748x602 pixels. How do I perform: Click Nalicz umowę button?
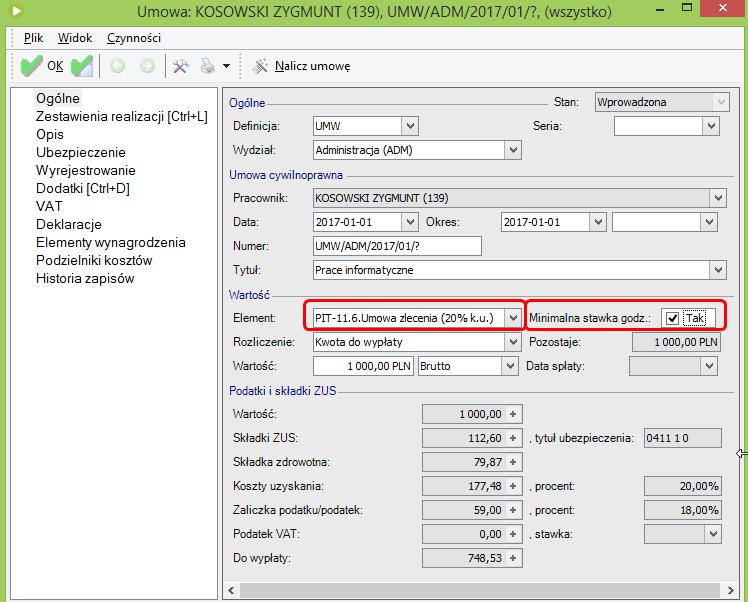301,66
